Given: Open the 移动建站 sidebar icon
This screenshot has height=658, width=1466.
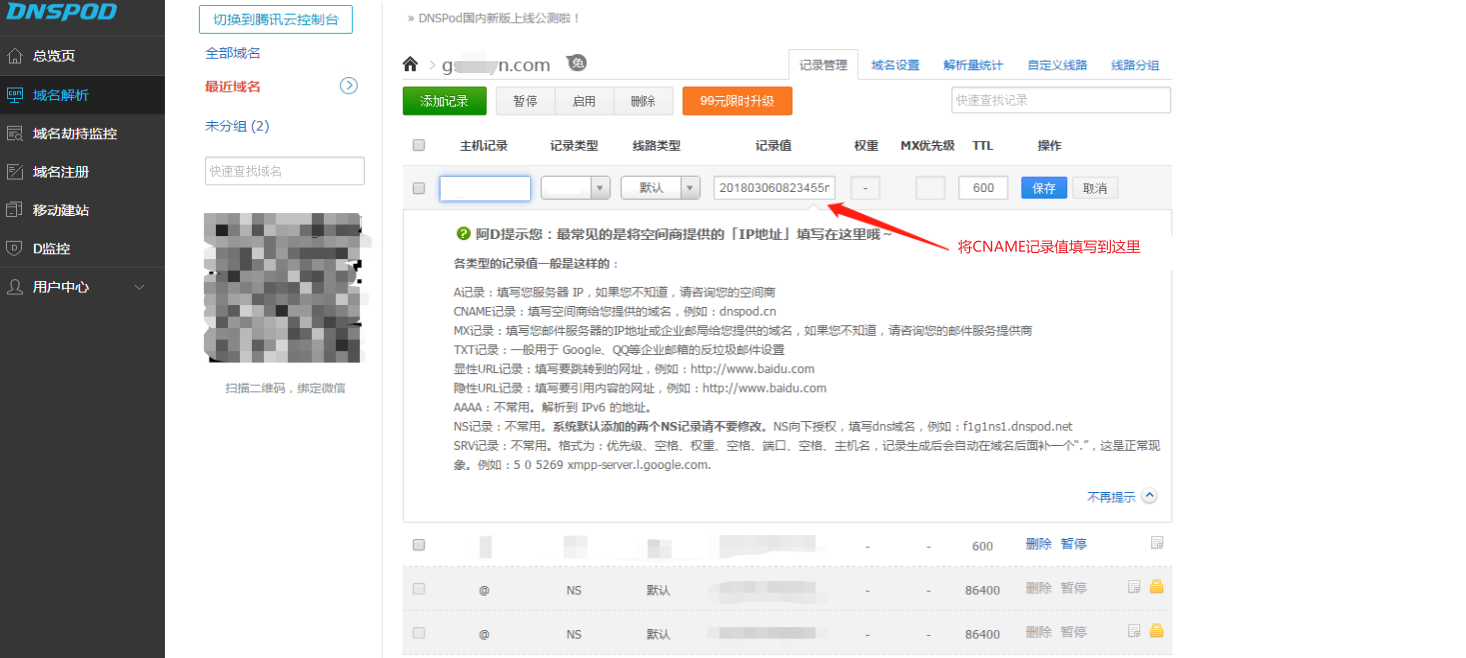Looking at the screenshot, I should 14,210.
